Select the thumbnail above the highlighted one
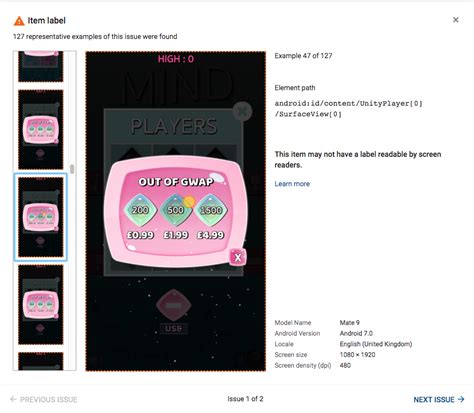The width and height of the screenshot is (474, 413). coord(41,129)
